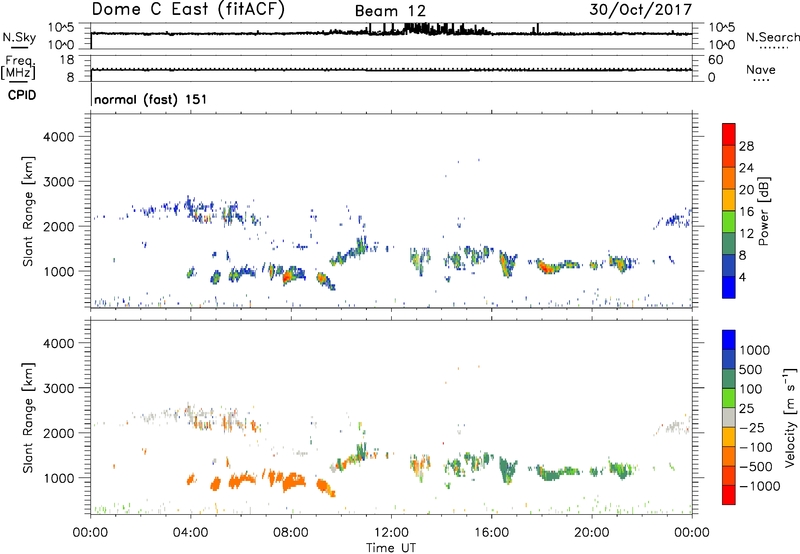Click the "-25" tick on Velocity color bar
Image resolution: width=800 pixels, height=554 pixels.
click(753, 427)
